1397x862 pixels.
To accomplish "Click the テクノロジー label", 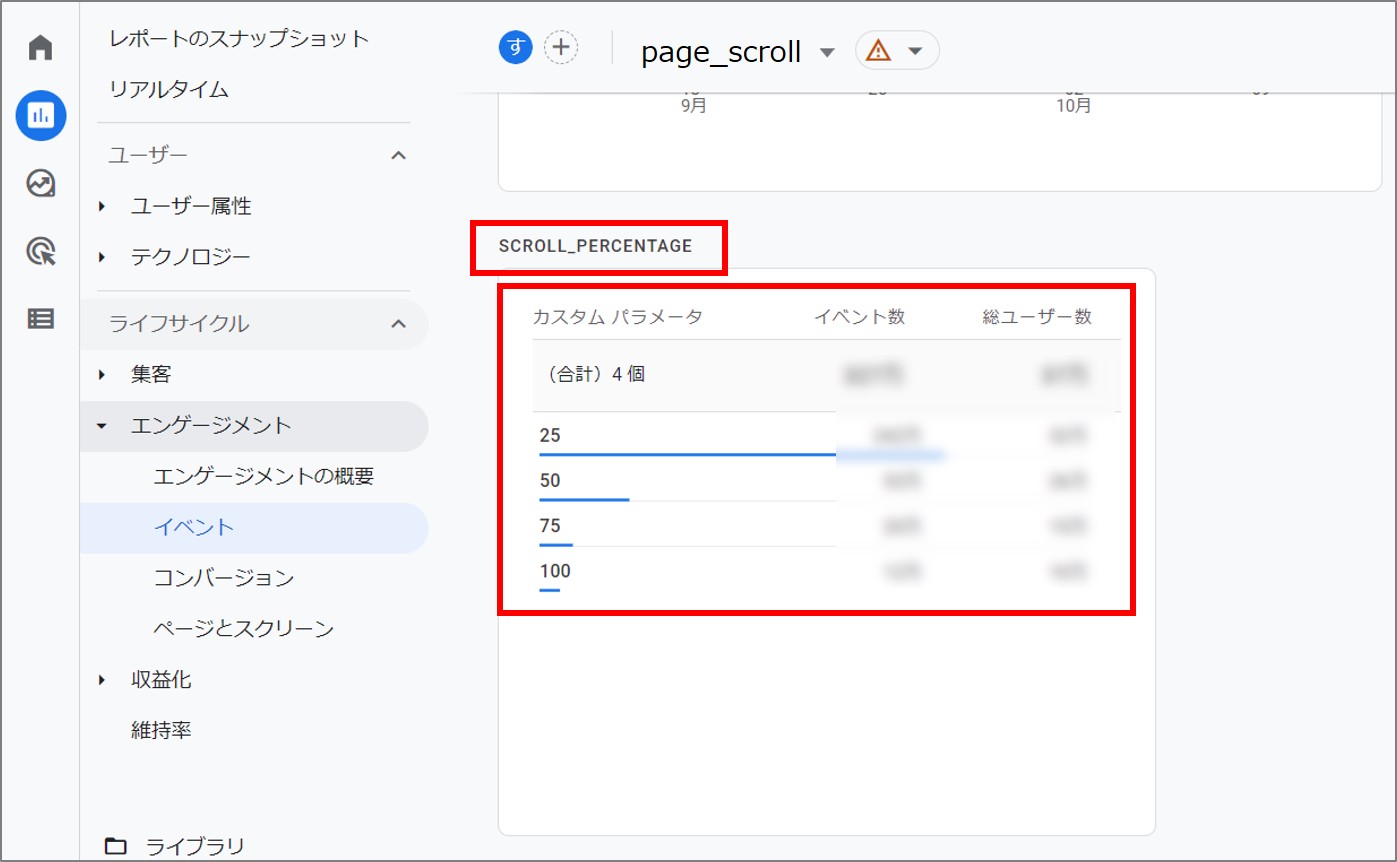I will click(191, 258).
